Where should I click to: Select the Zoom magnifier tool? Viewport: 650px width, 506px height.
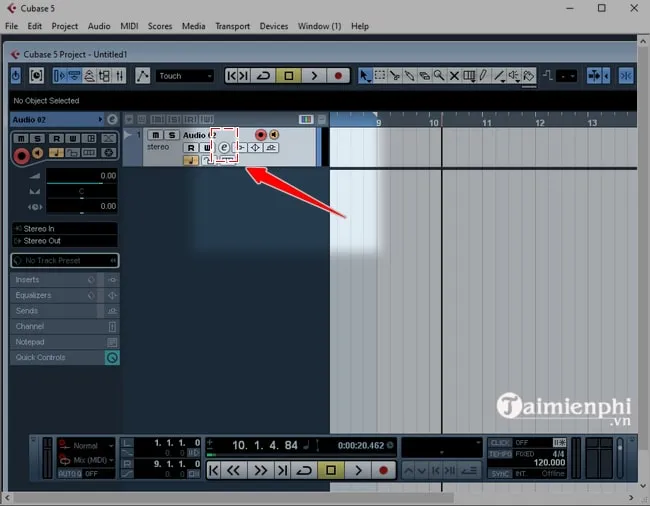pos(439,76)
